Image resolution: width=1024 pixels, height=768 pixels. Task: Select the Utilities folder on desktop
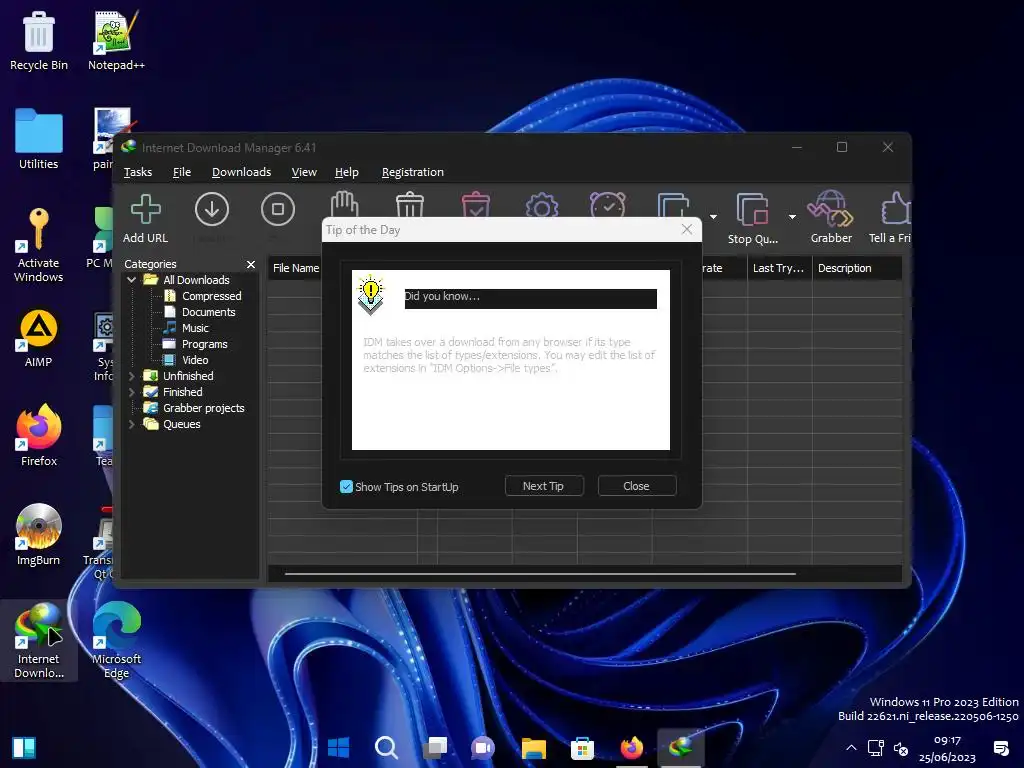click(x=39, y=139)
